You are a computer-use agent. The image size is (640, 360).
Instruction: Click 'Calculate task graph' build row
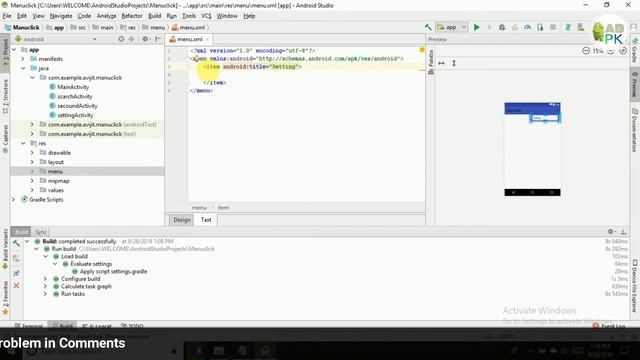tap(86, 287)
